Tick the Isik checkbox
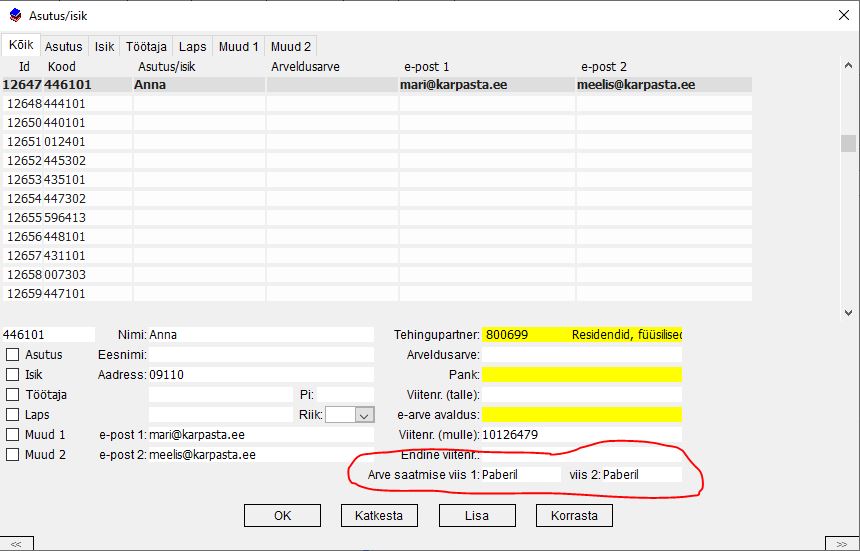Screen dimensions: 860x551 coord(13,375)
